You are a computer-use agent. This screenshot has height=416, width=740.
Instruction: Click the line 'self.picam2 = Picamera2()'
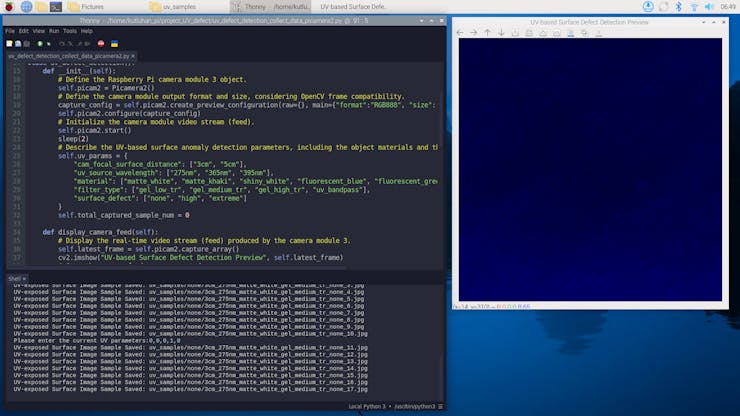click(x=106, y=88)
